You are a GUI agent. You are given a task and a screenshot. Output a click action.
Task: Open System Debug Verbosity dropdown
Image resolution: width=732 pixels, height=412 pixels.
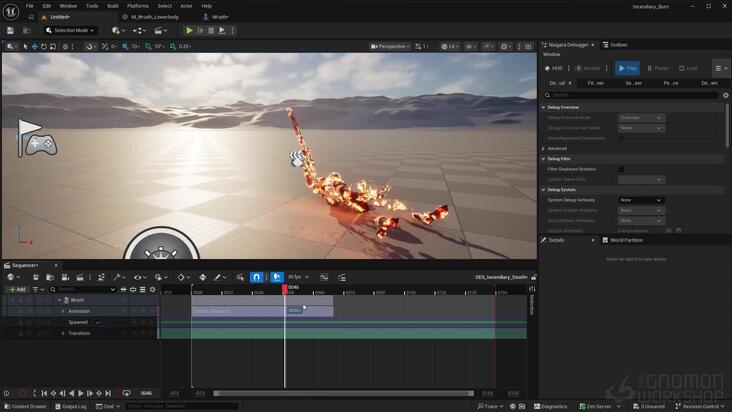[x=641, y=200]
